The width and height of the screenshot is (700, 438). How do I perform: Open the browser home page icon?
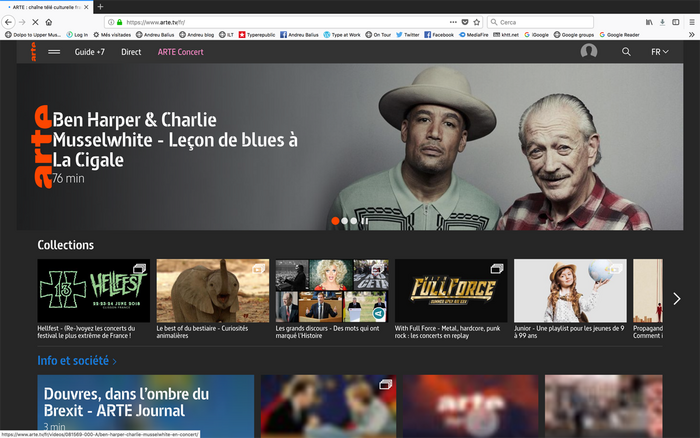click(x=49, y=22)
